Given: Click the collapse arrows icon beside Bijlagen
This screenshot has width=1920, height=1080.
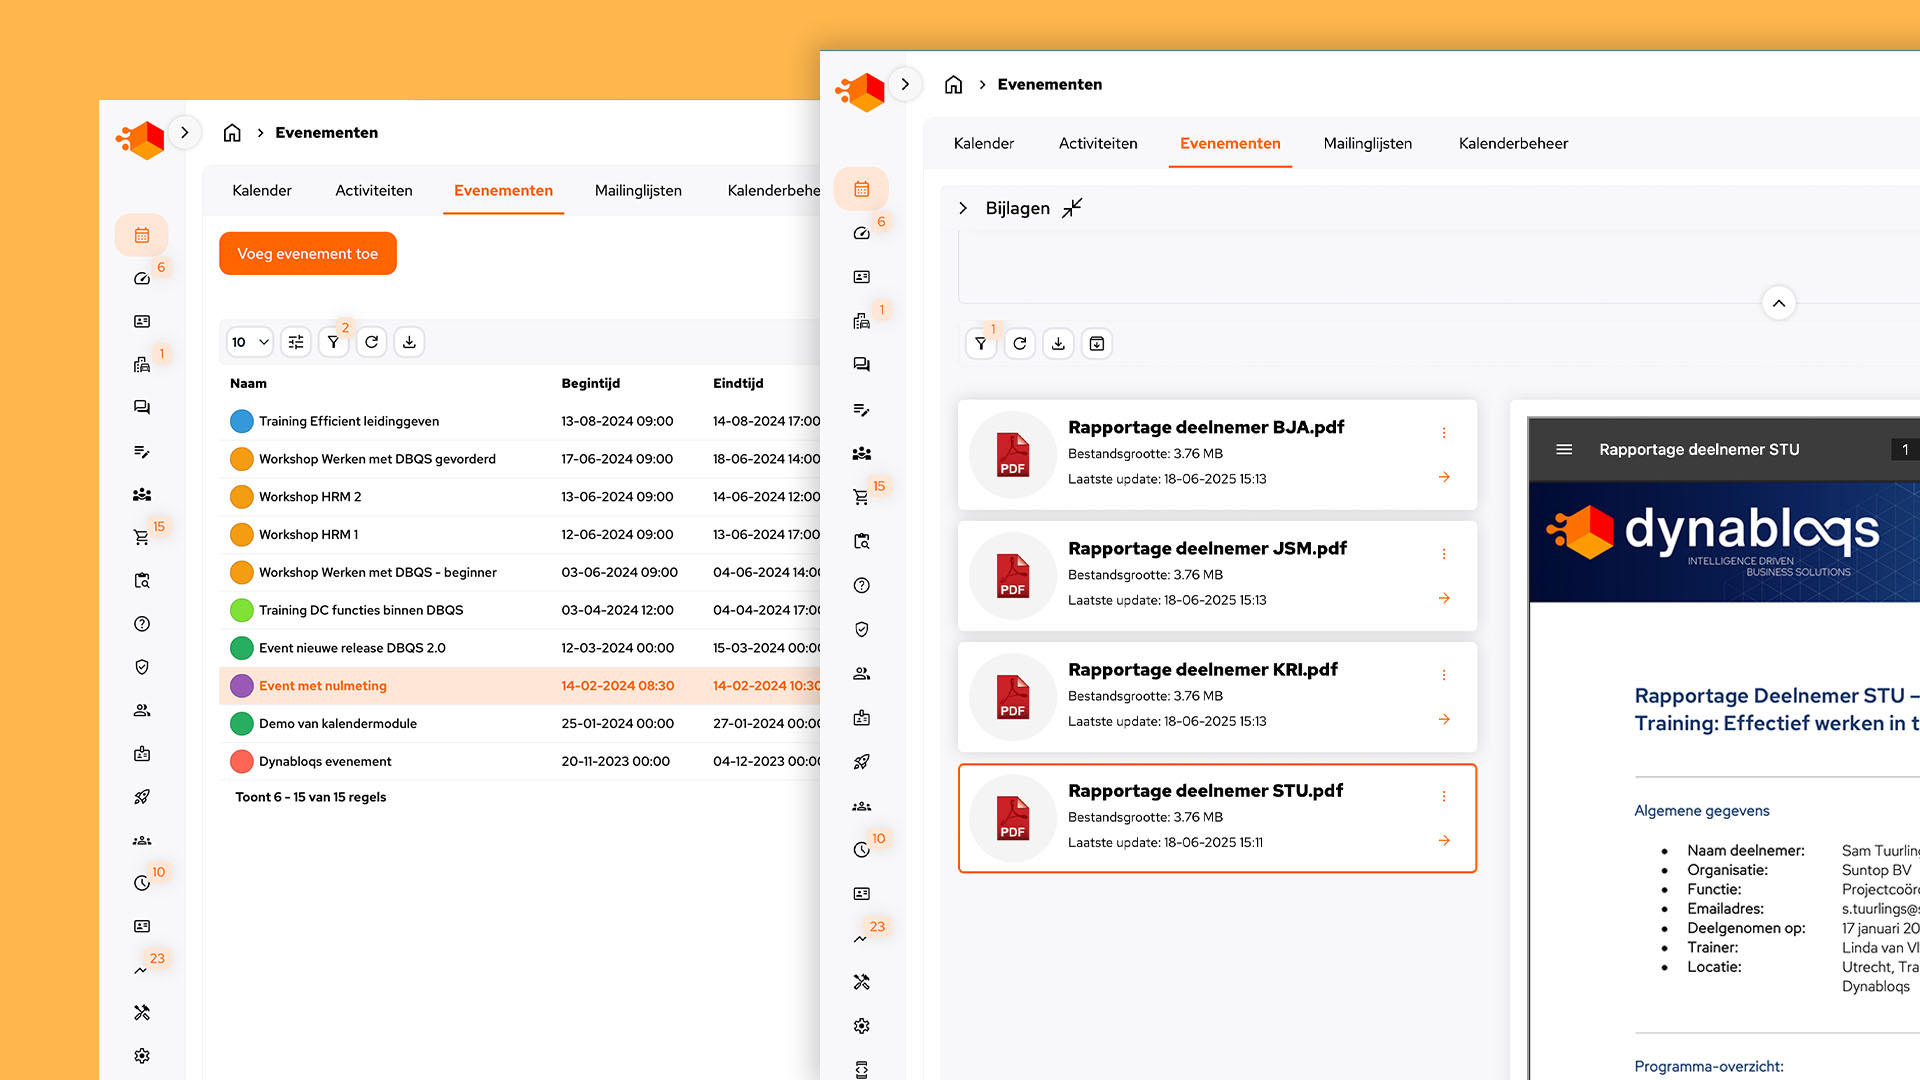Looking at the screenshot, I should 1072,208.
